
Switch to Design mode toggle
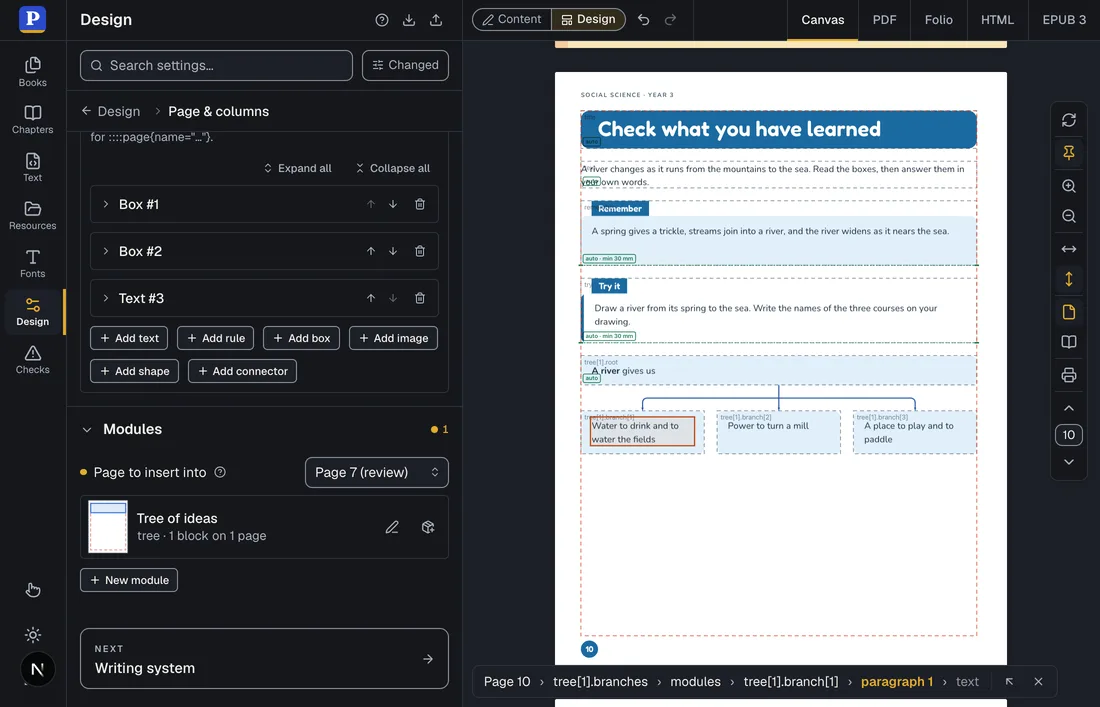point(588,20)
